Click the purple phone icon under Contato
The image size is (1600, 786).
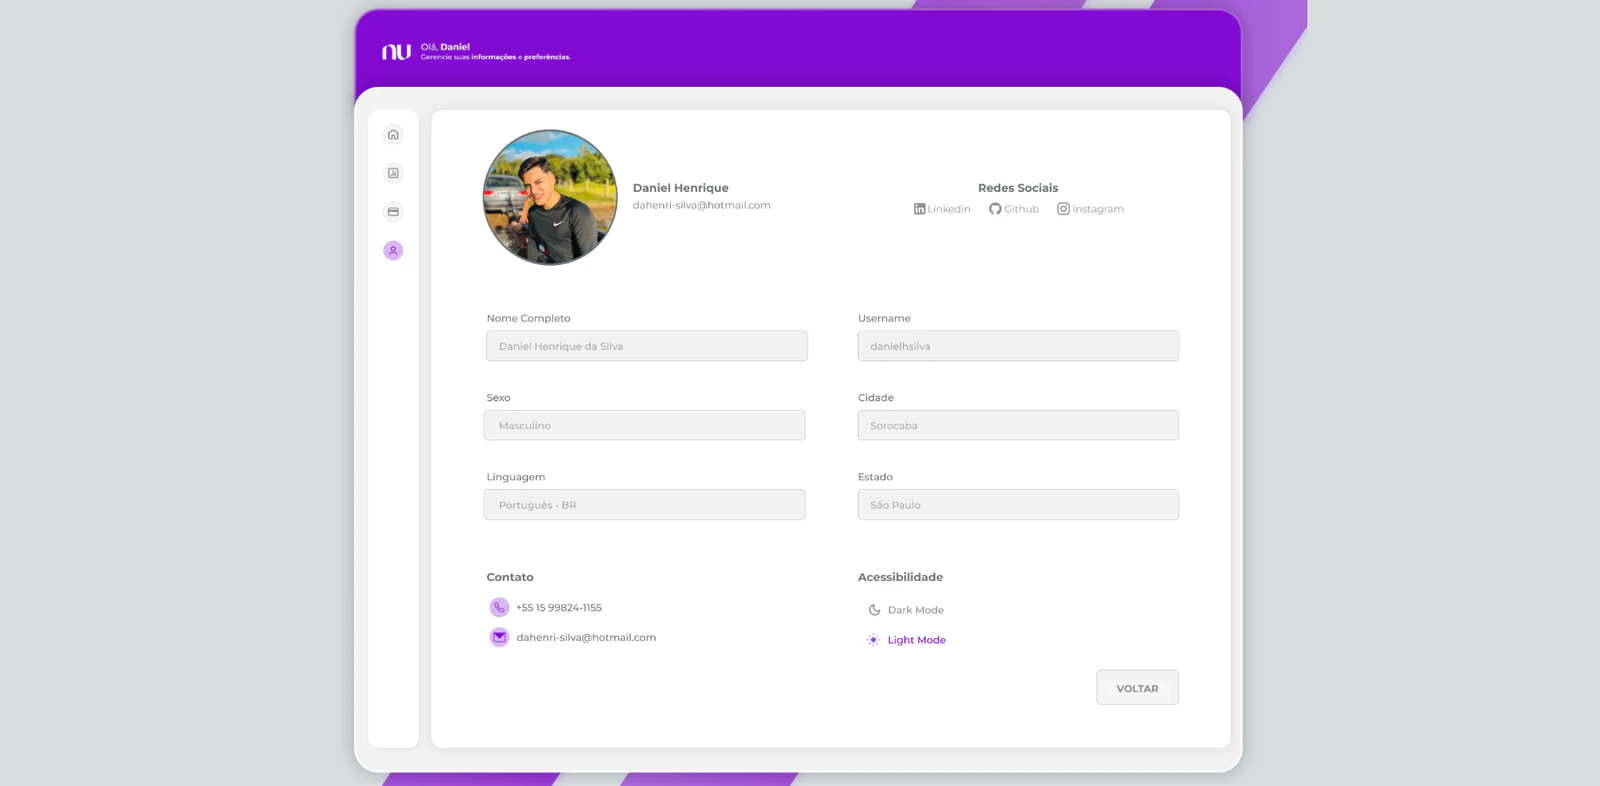pyautogui.click(x=499, y=607)
